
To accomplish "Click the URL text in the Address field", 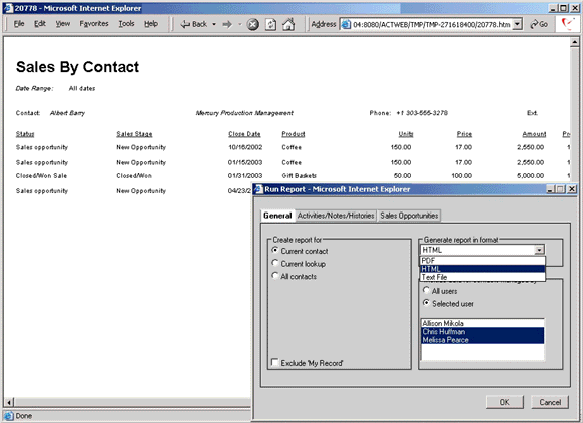I will tap(431, 25).
